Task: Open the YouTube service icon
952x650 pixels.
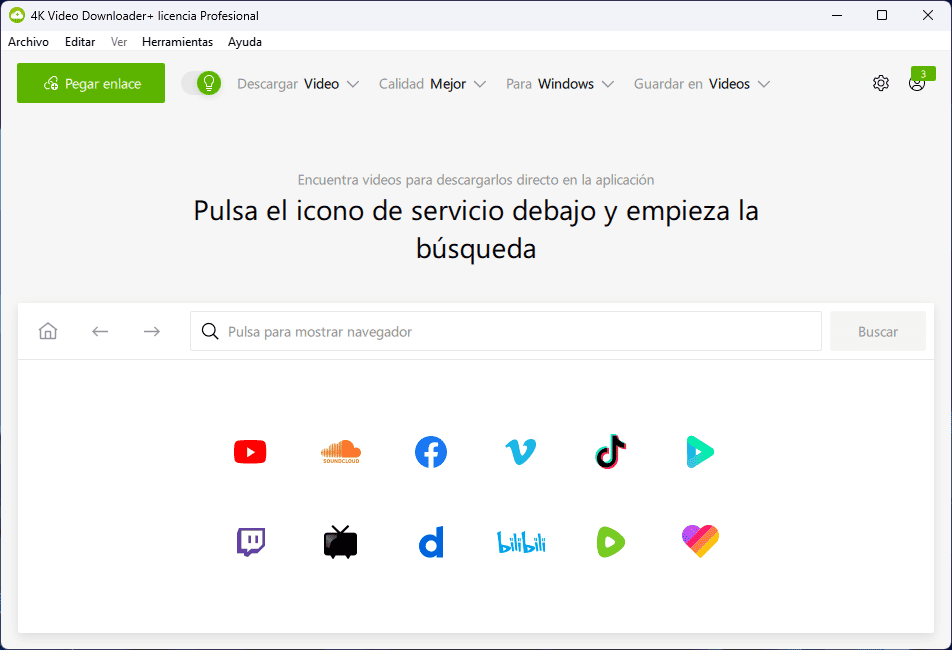Action: tap(250, 452)
